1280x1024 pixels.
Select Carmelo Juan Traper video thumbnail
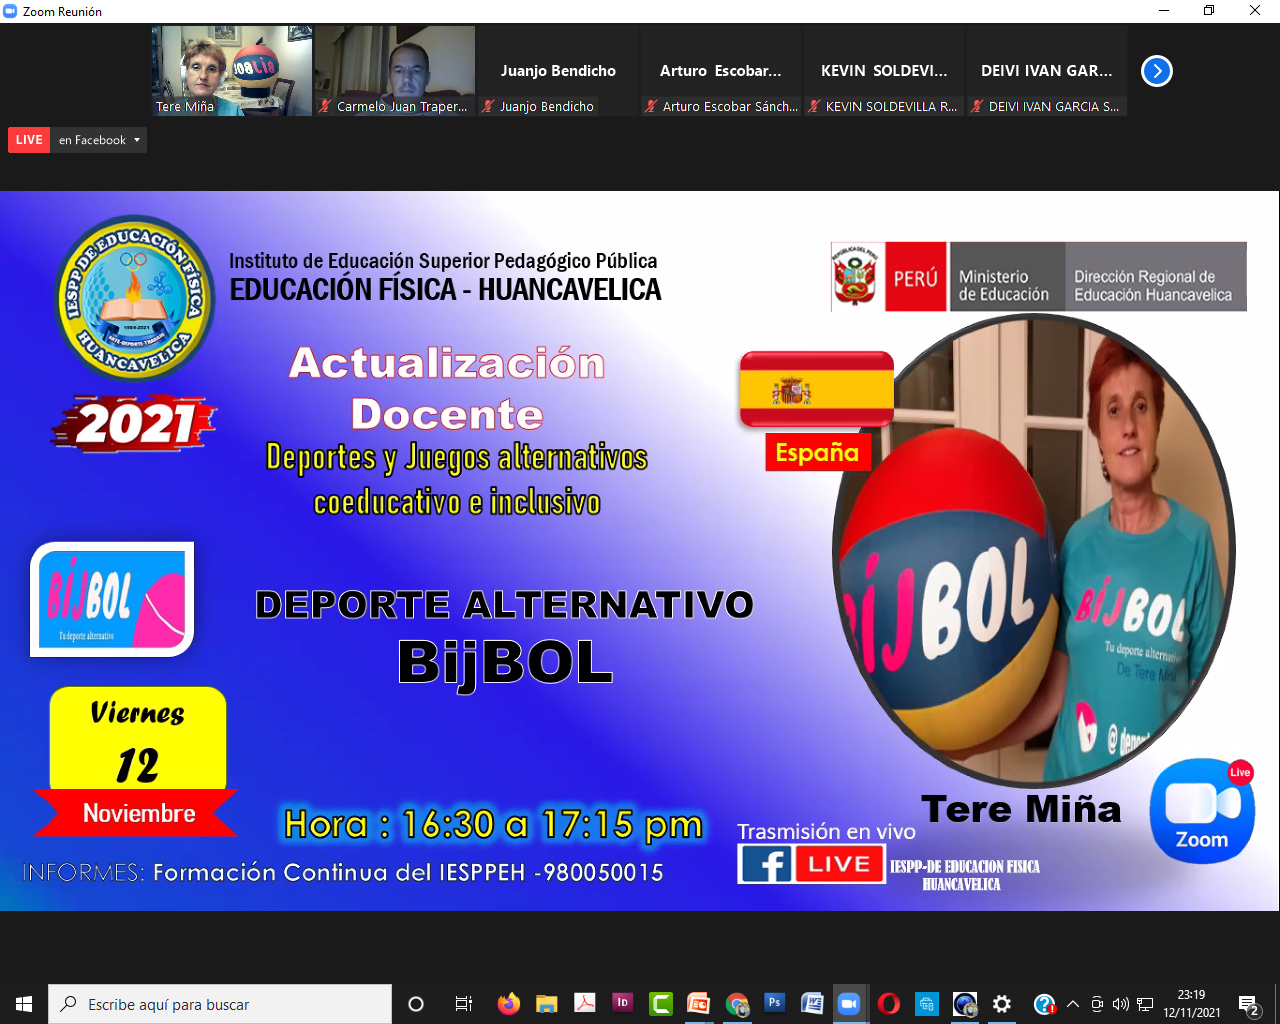394,70
